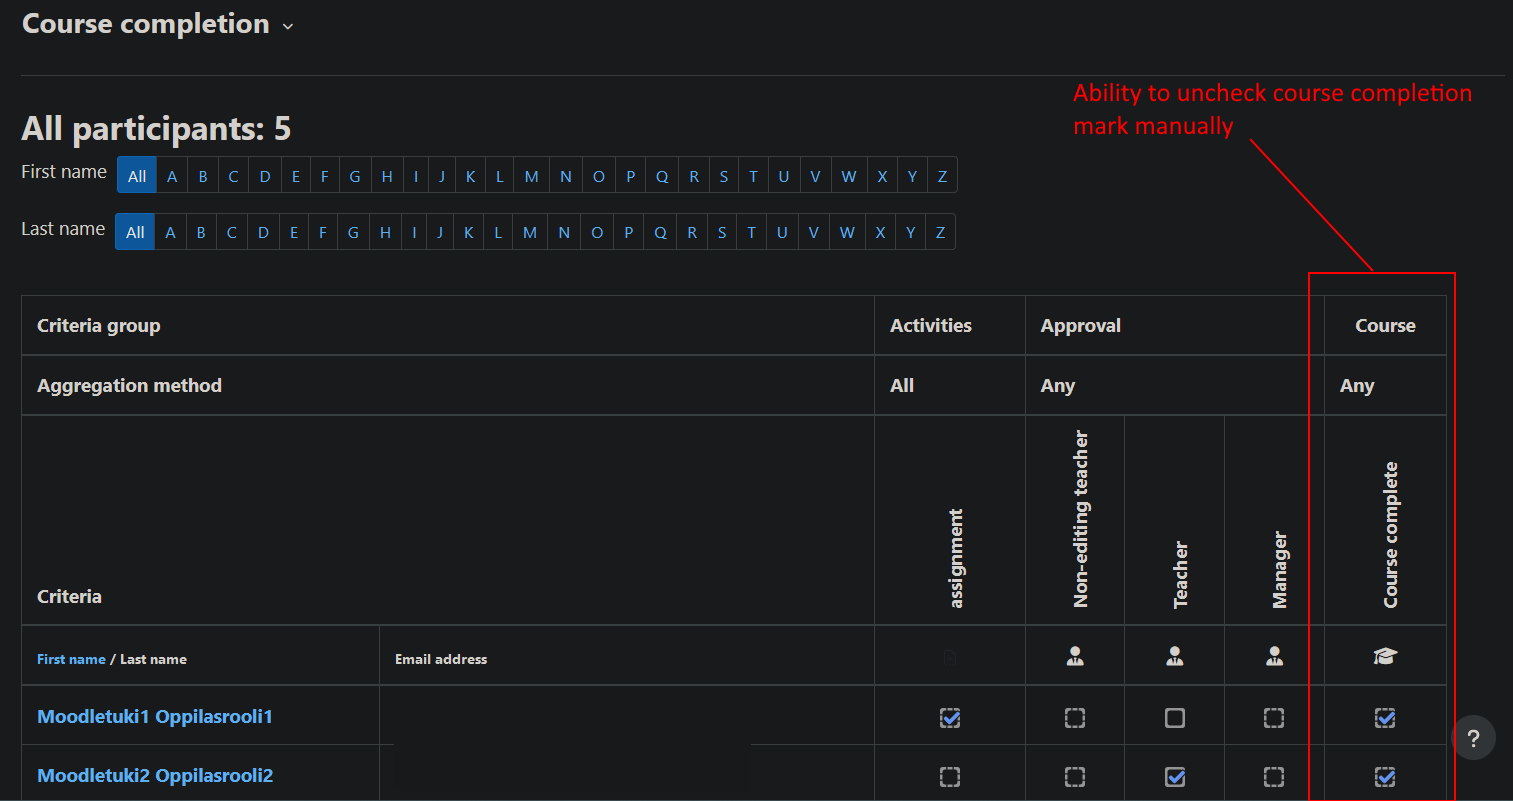Click the Activities criteria group header
The width and height of the screenshot is (1513, 801).
point(931,326)
